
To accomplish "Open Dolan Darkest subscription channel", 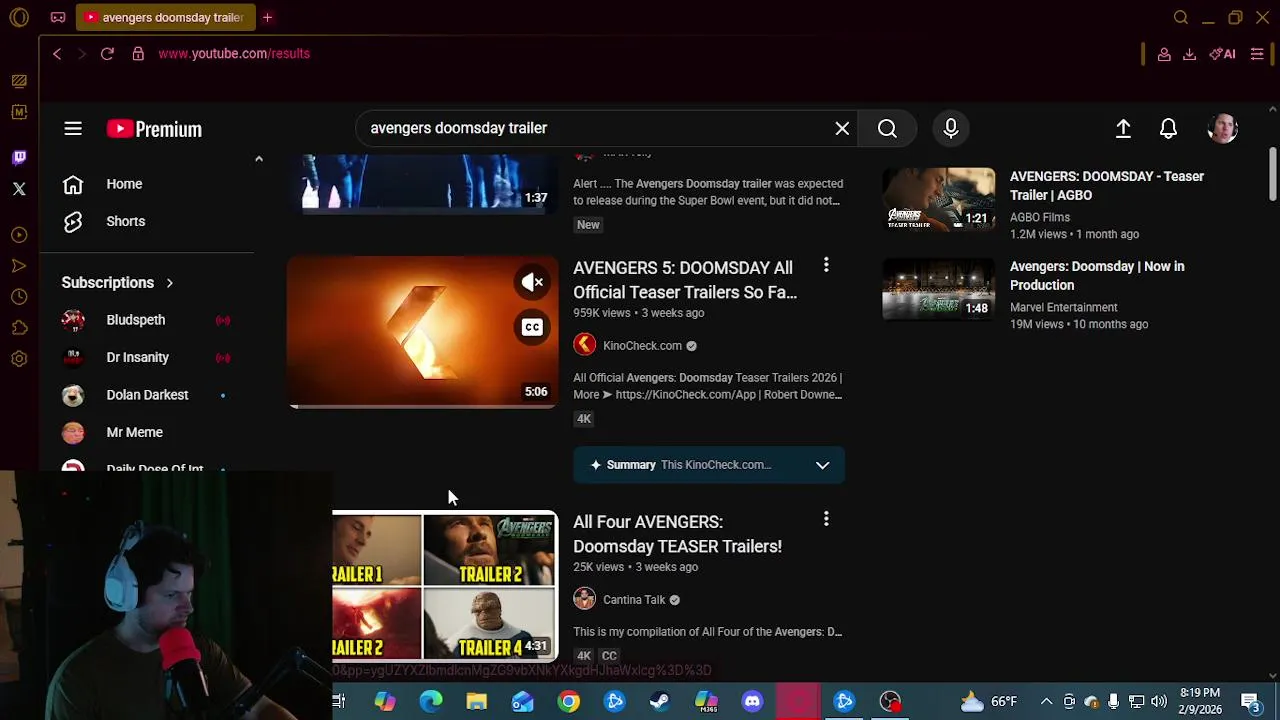I will click(148, 395).
